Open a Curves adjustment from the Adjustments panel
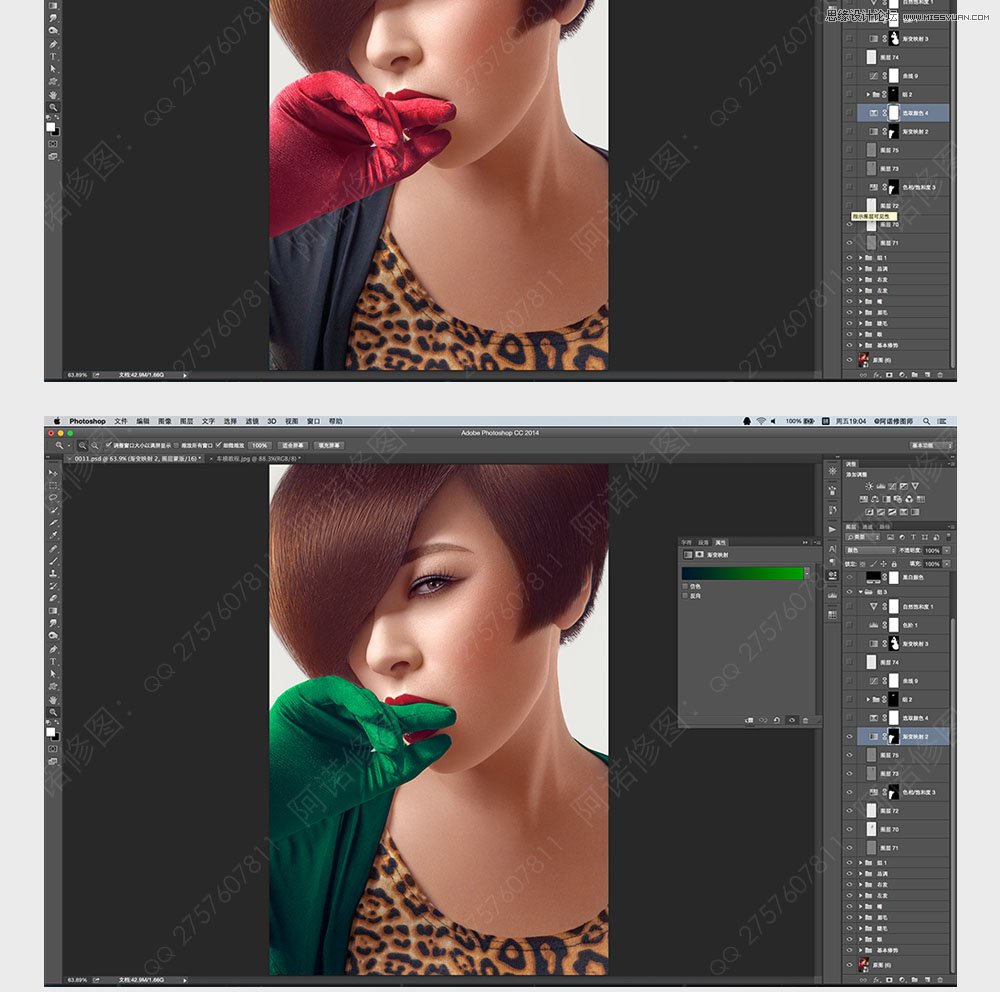 pos(892,486)
